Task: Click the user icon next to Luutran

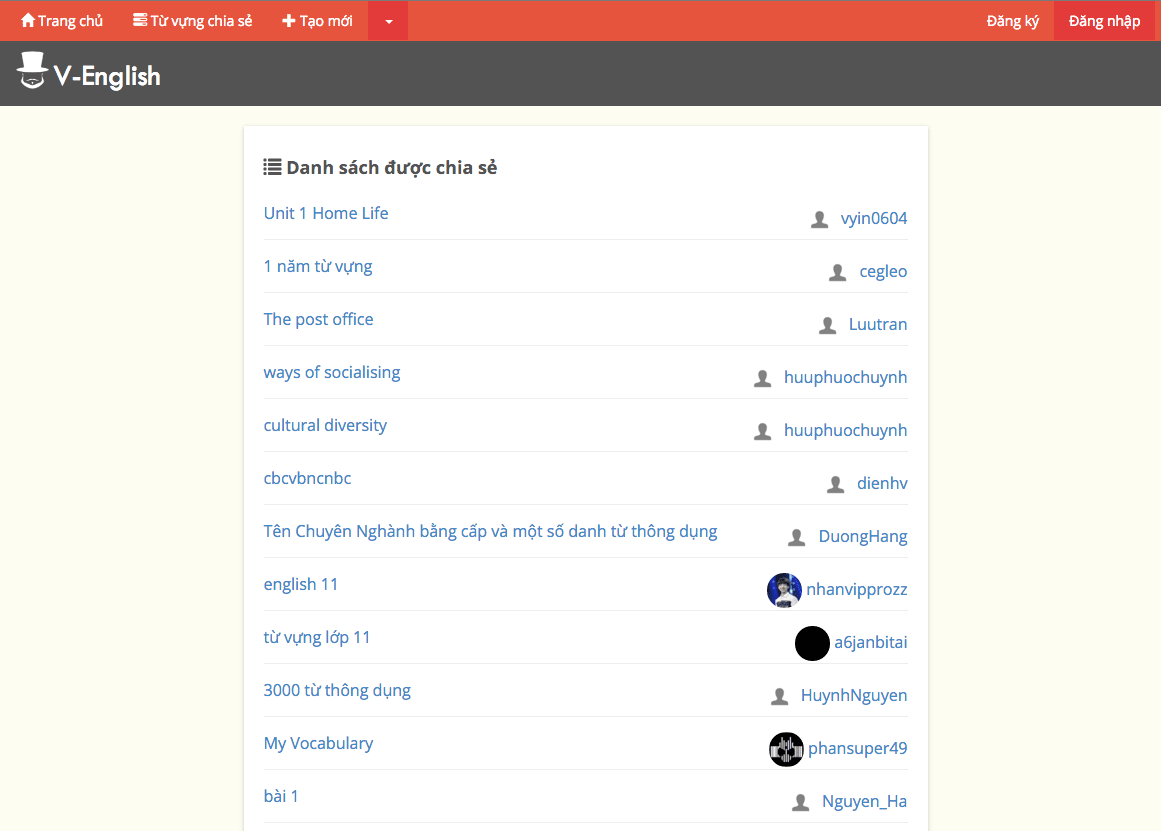Action: click(827, 325)
